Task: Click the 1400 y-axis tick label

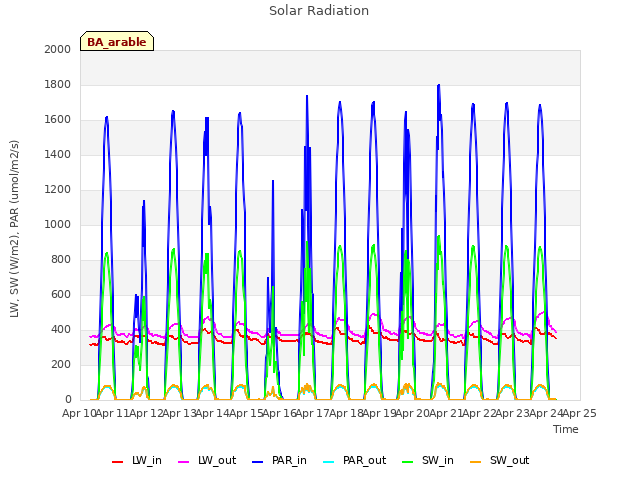Action: pos(58,154)
